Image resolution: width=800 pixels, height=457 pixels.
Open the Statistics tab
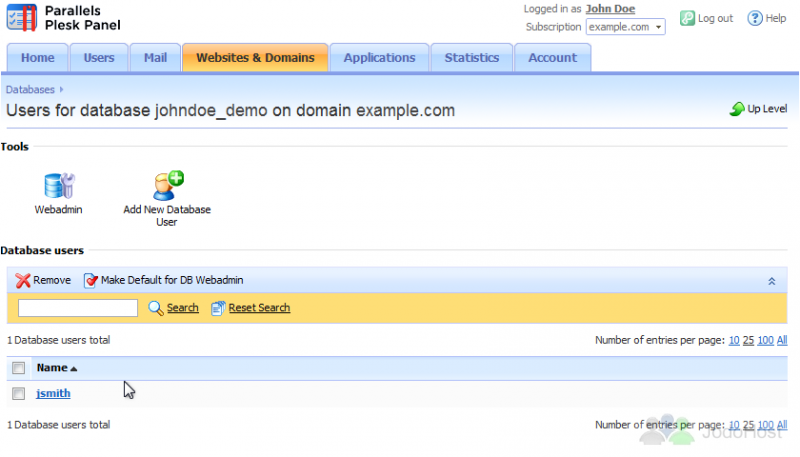(471, 58)
